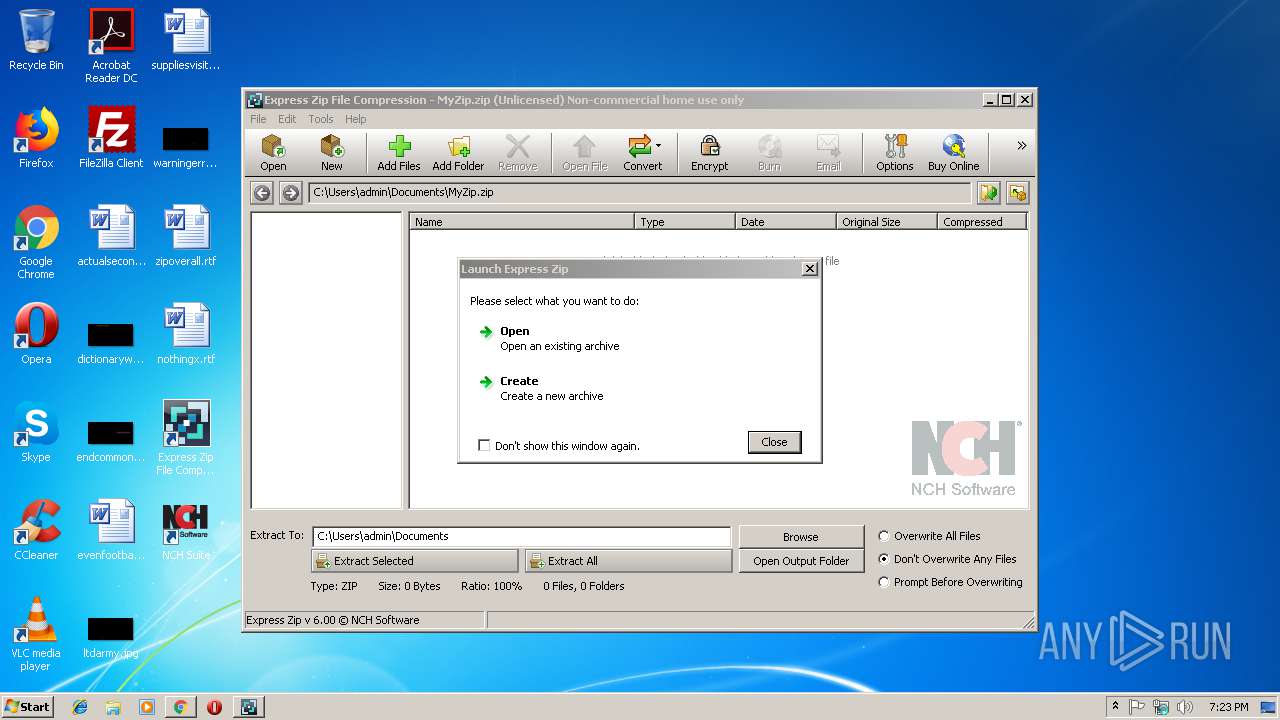Sort by the Date column header
Image resolution: width=1280 pixels, height=720 pixels.
tap(786, 222)
